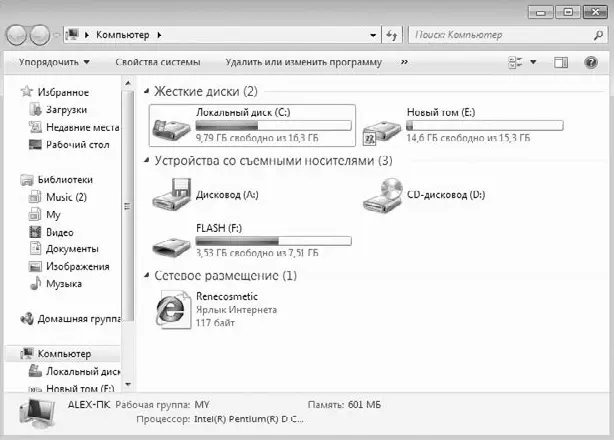Click the sidebar scrollbar down arrow

coord(128,384)
